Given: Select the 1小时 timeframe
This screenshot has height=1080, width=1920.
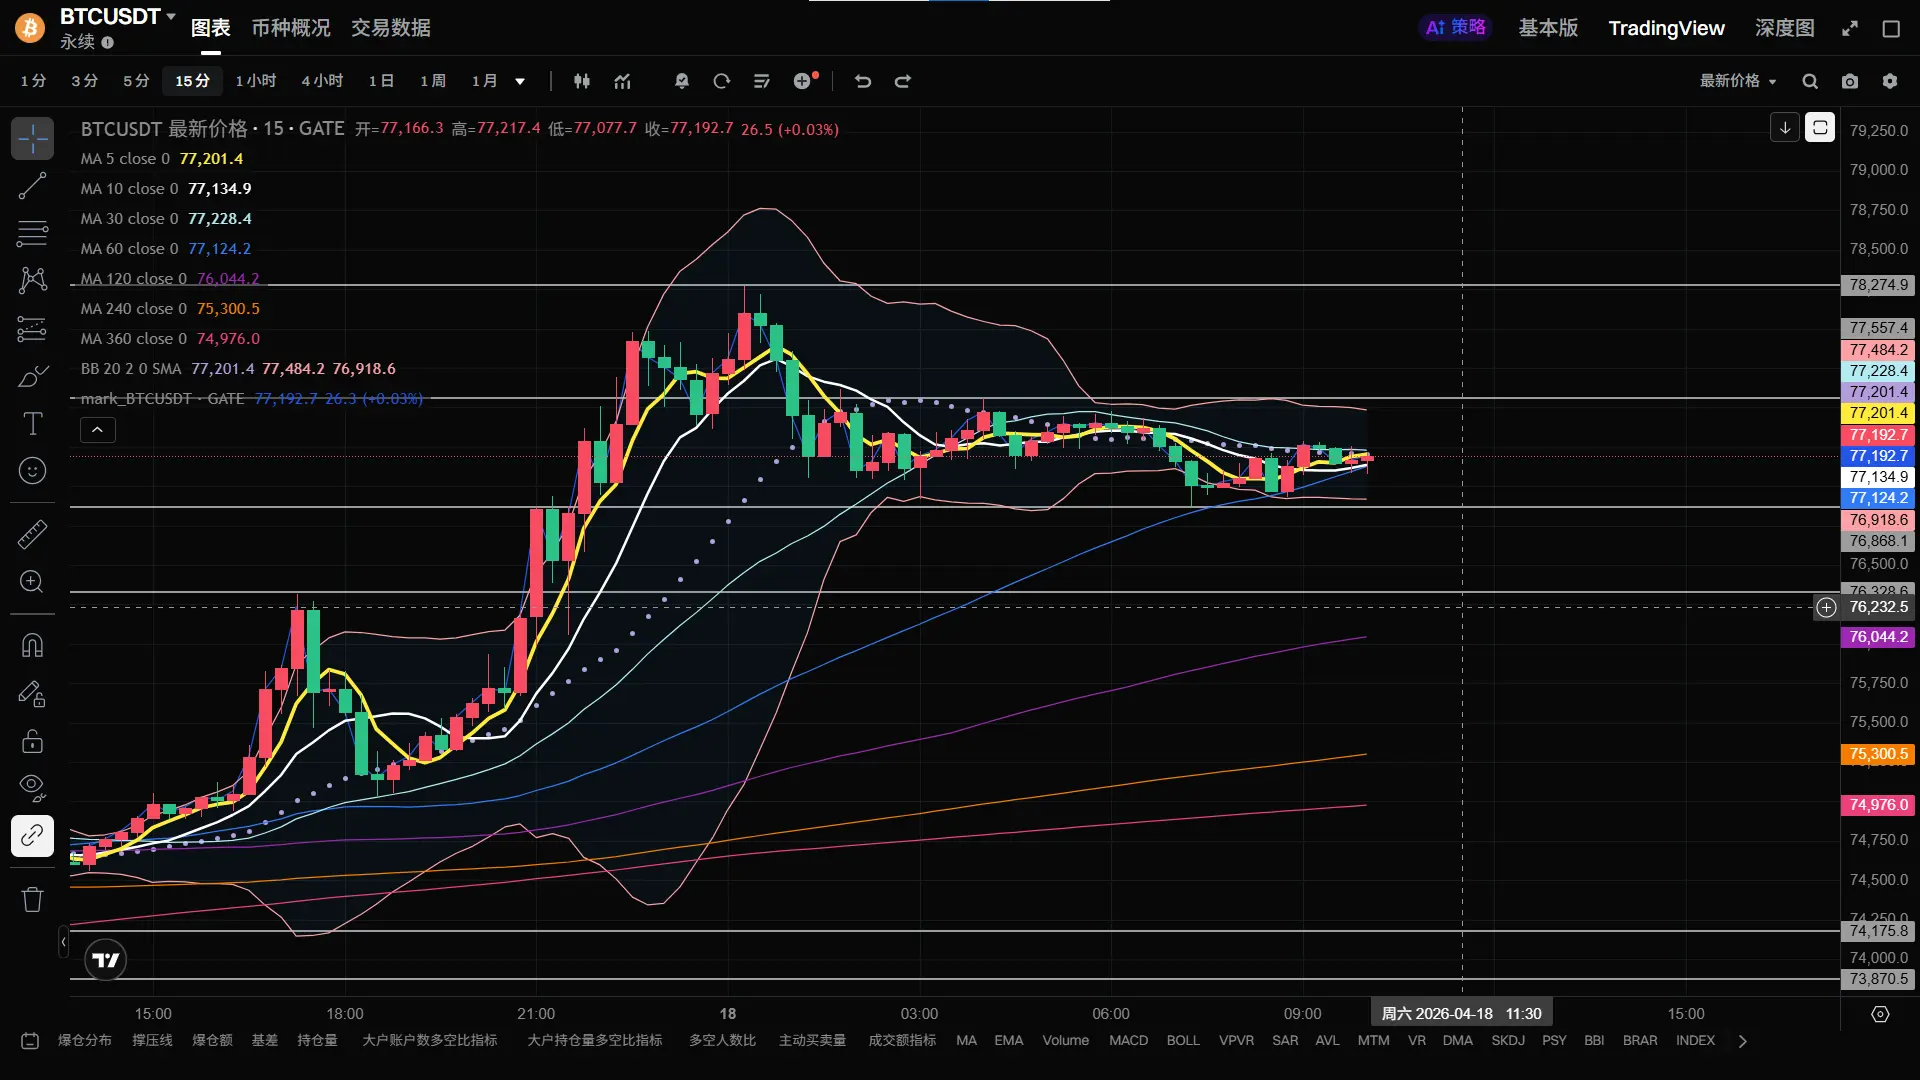Looking at the screenshot, I should click(x=256, y=82).
